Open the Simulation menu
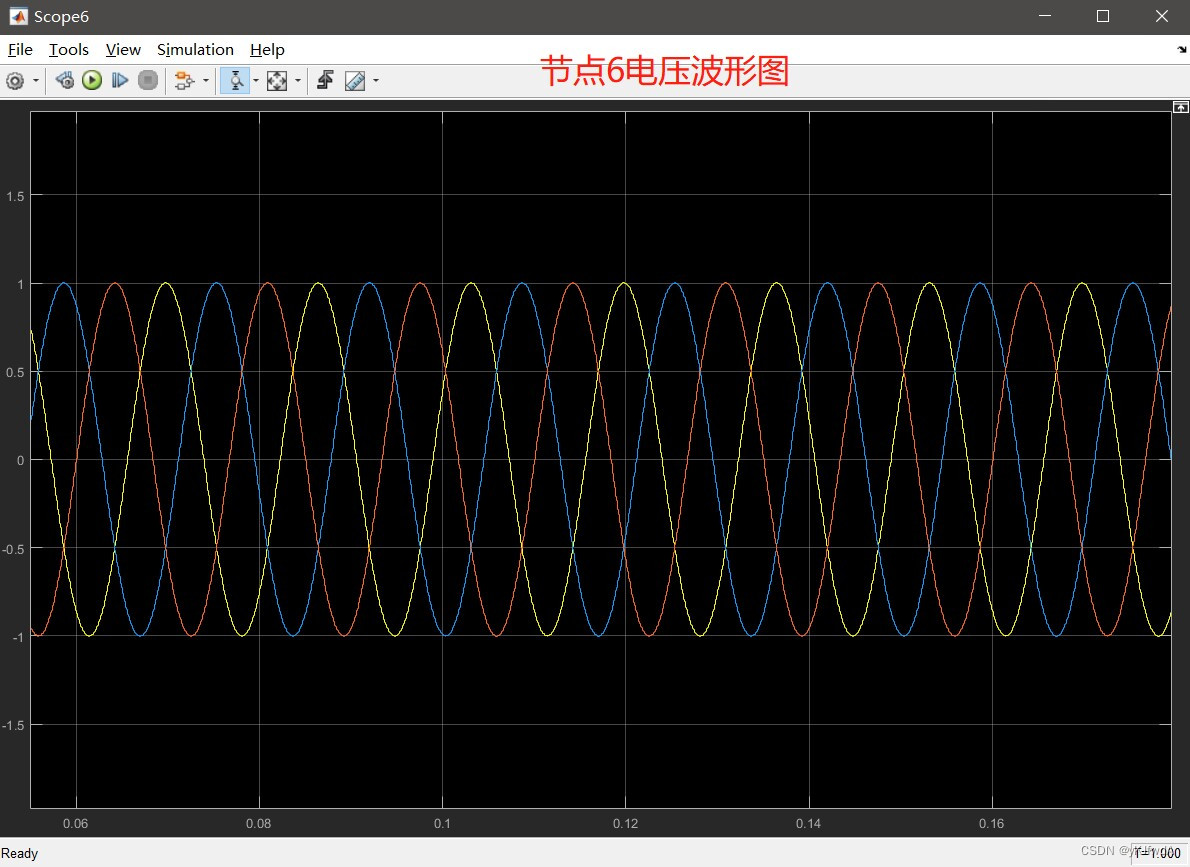The image size is (1190, 867). pos(195,49)
